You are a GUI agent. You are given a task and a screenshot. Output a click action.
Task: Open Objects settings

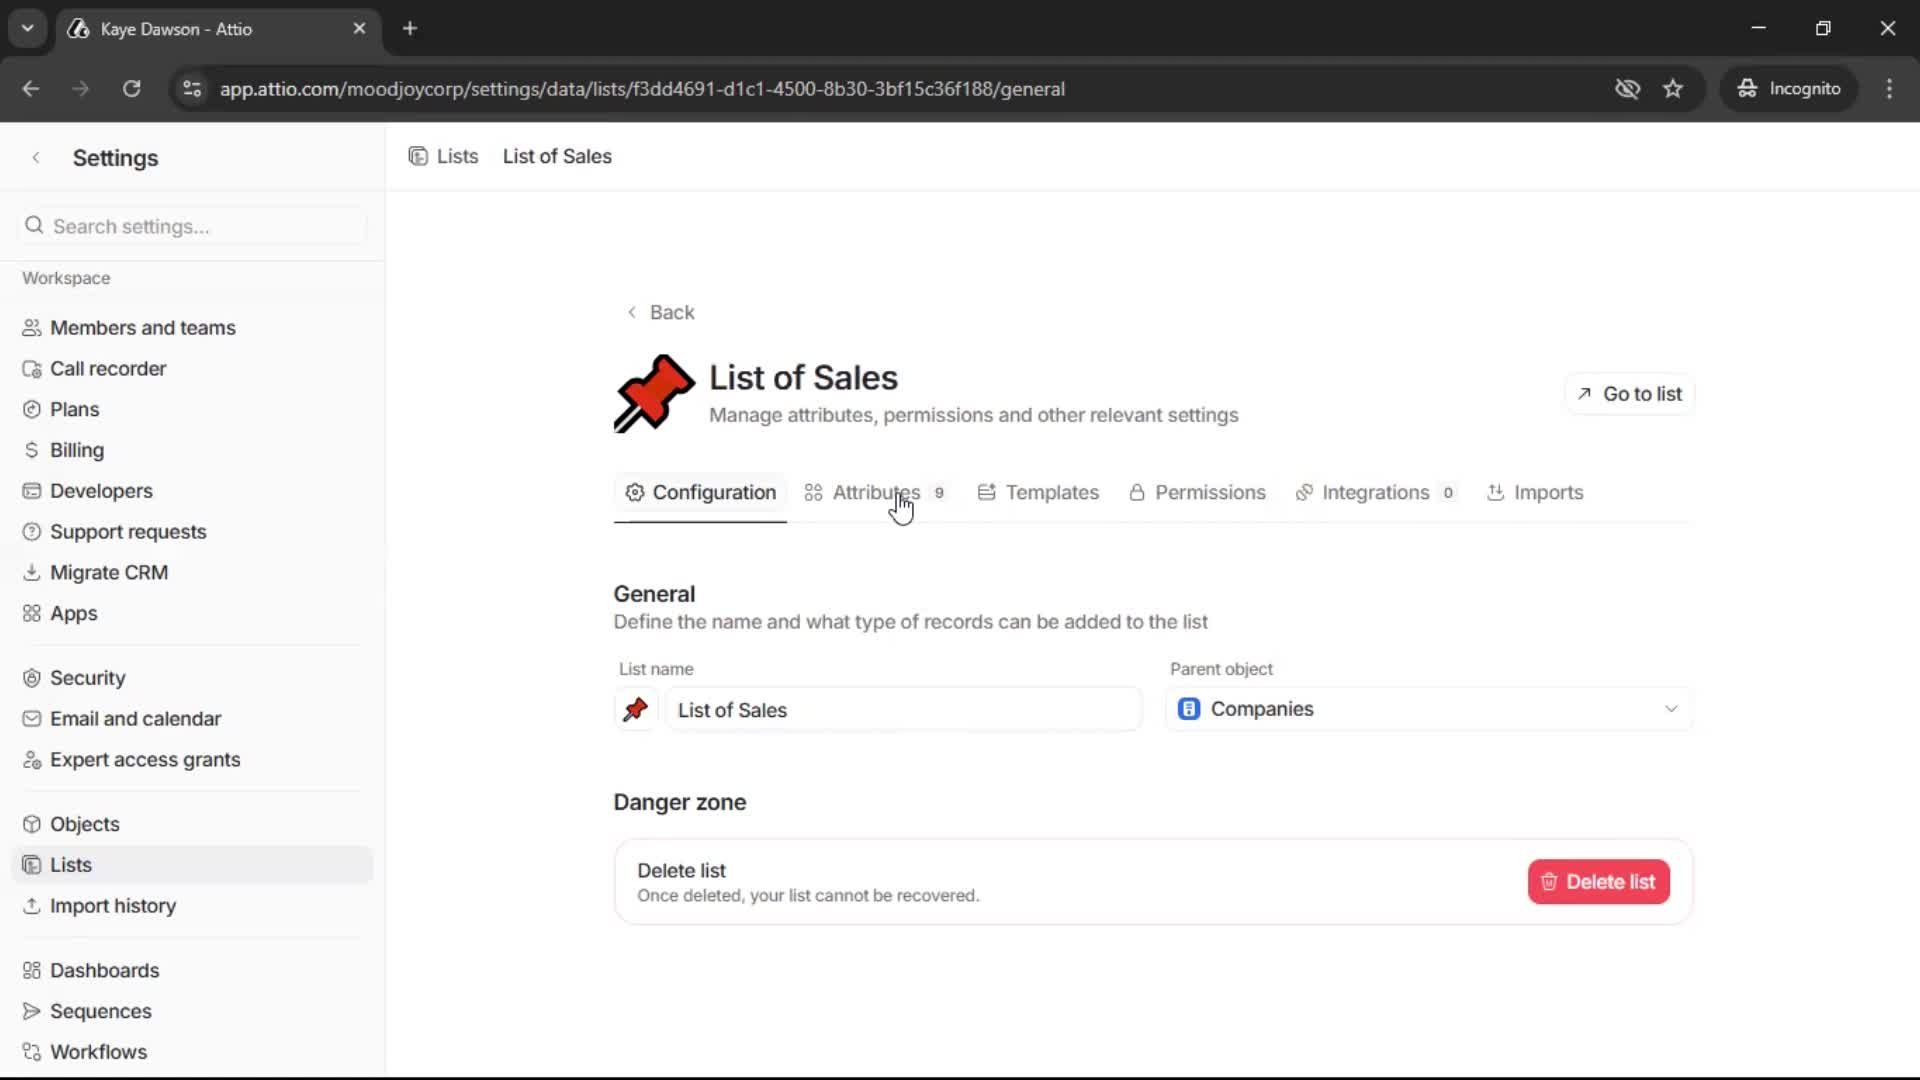coord(84,823)
